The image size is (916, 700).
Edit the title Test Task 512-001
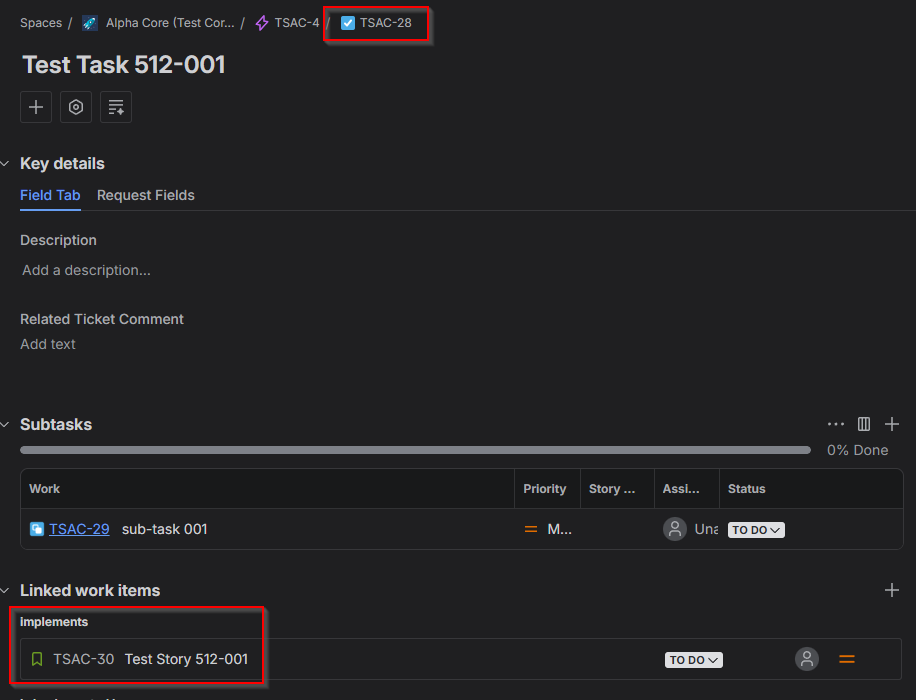click(x=124, y=65)
